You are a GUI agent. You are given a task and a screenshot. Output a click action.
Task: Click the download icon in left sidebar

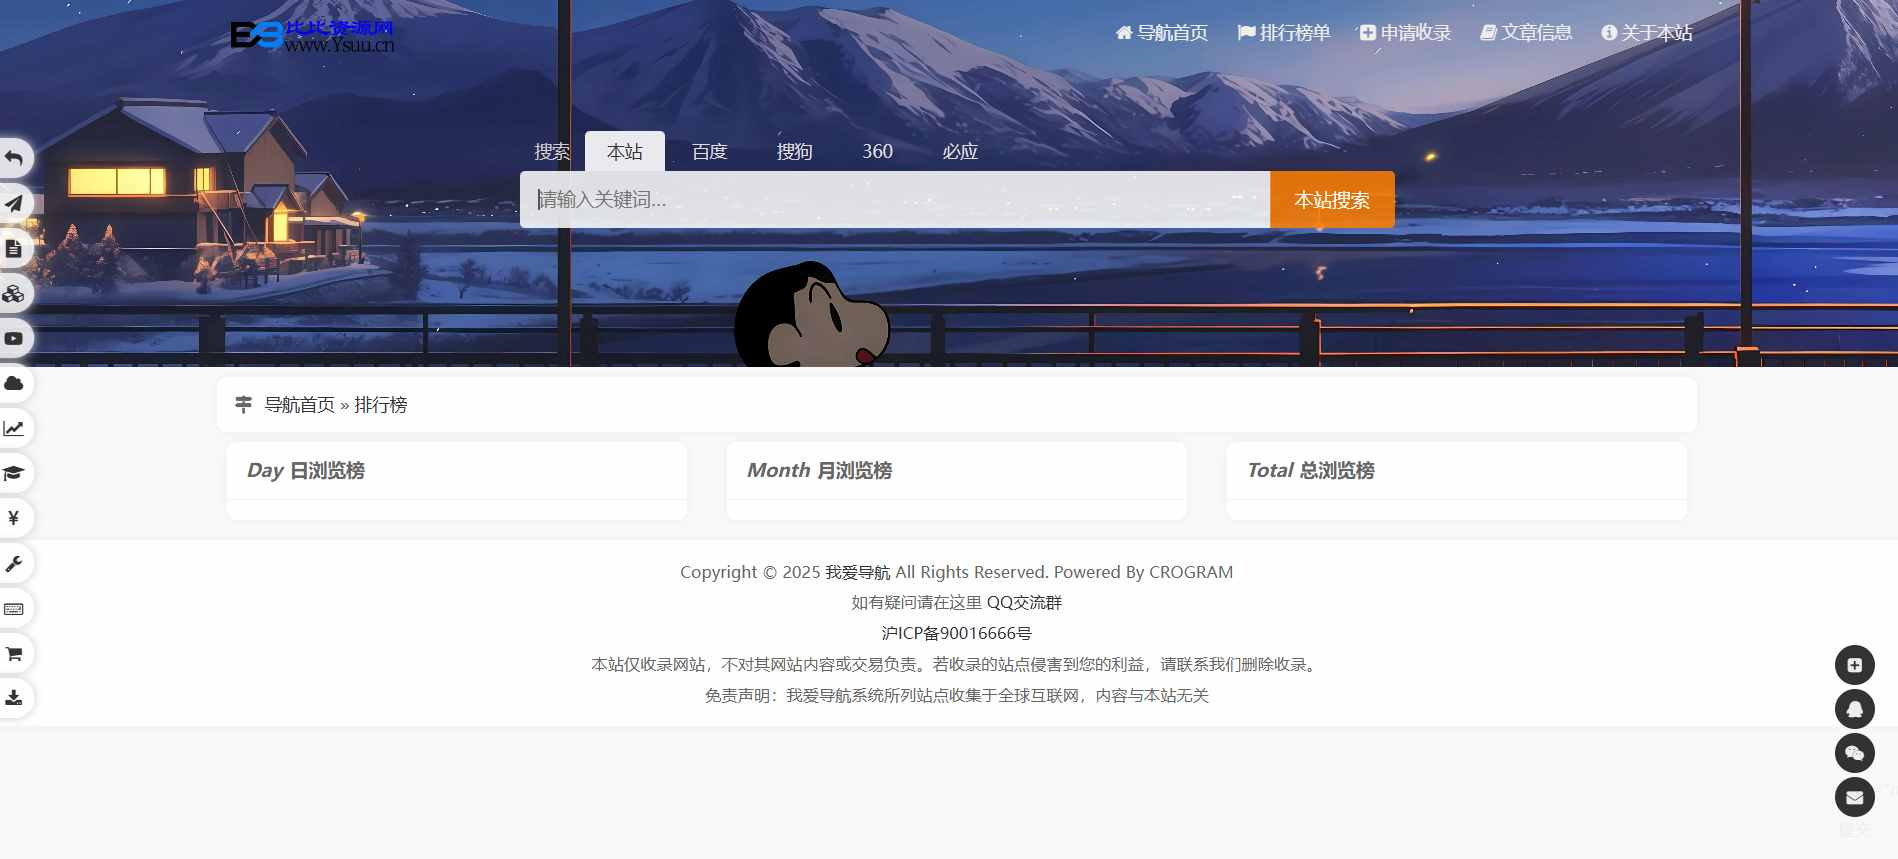[x=14, y=698]
